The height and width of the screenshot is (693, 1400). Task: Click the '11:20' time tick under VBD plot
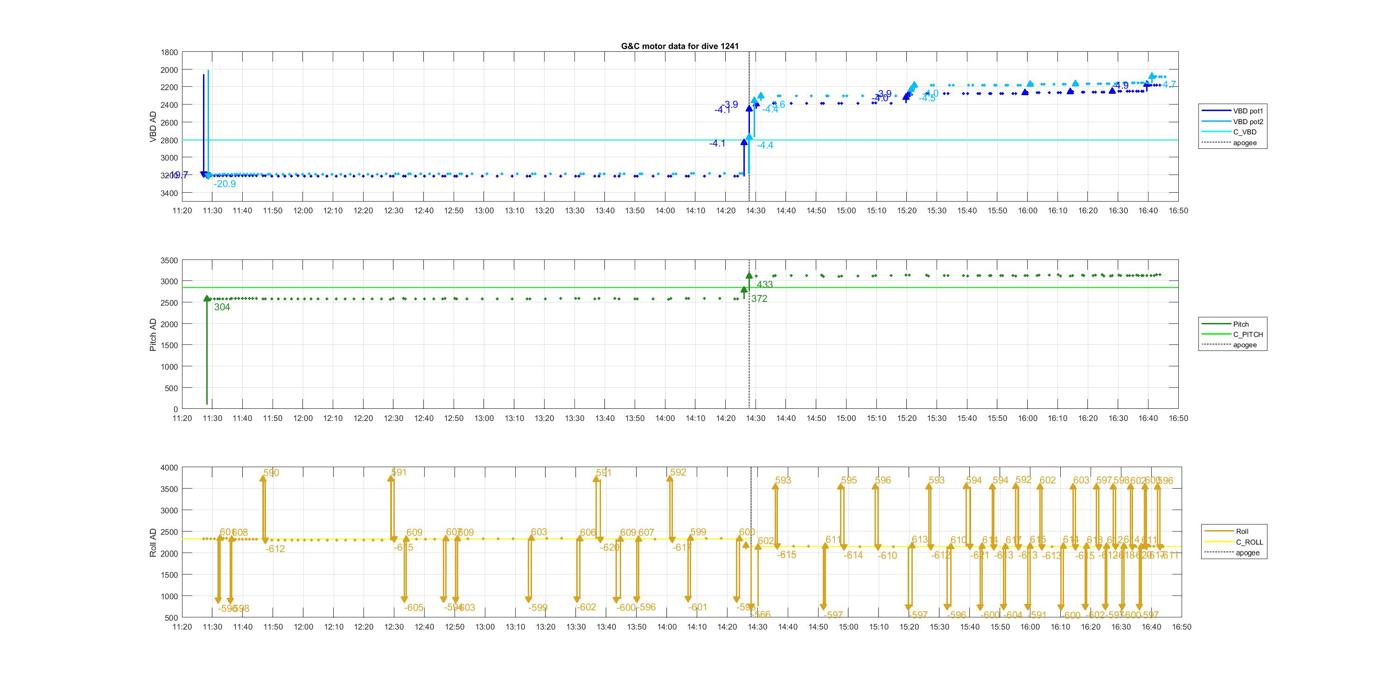[182, 210]
